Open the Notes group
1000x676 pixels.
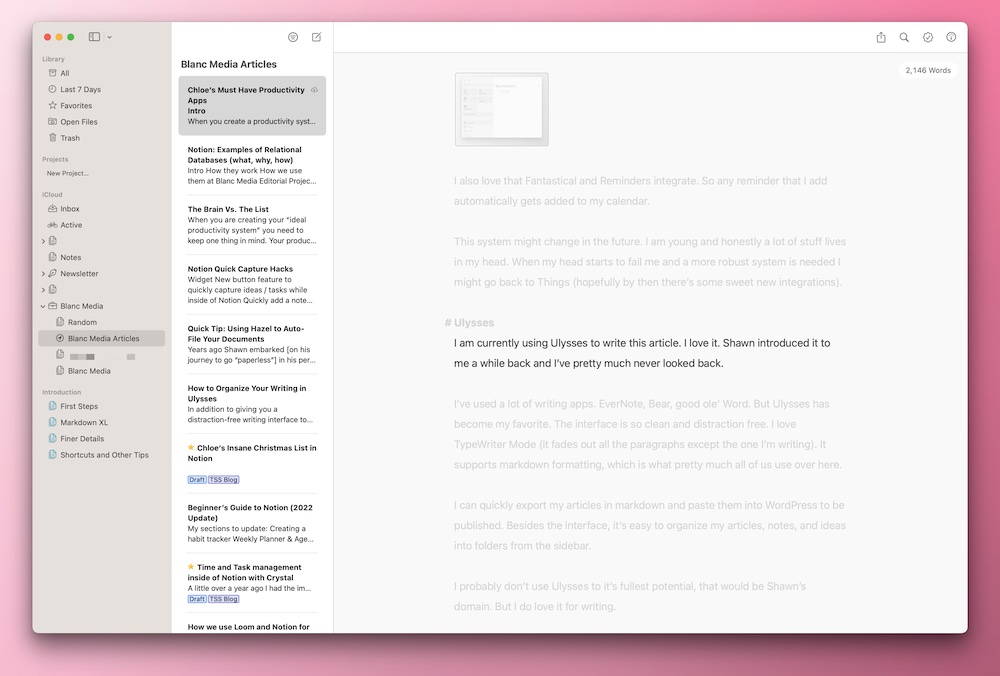pos(102,258)
